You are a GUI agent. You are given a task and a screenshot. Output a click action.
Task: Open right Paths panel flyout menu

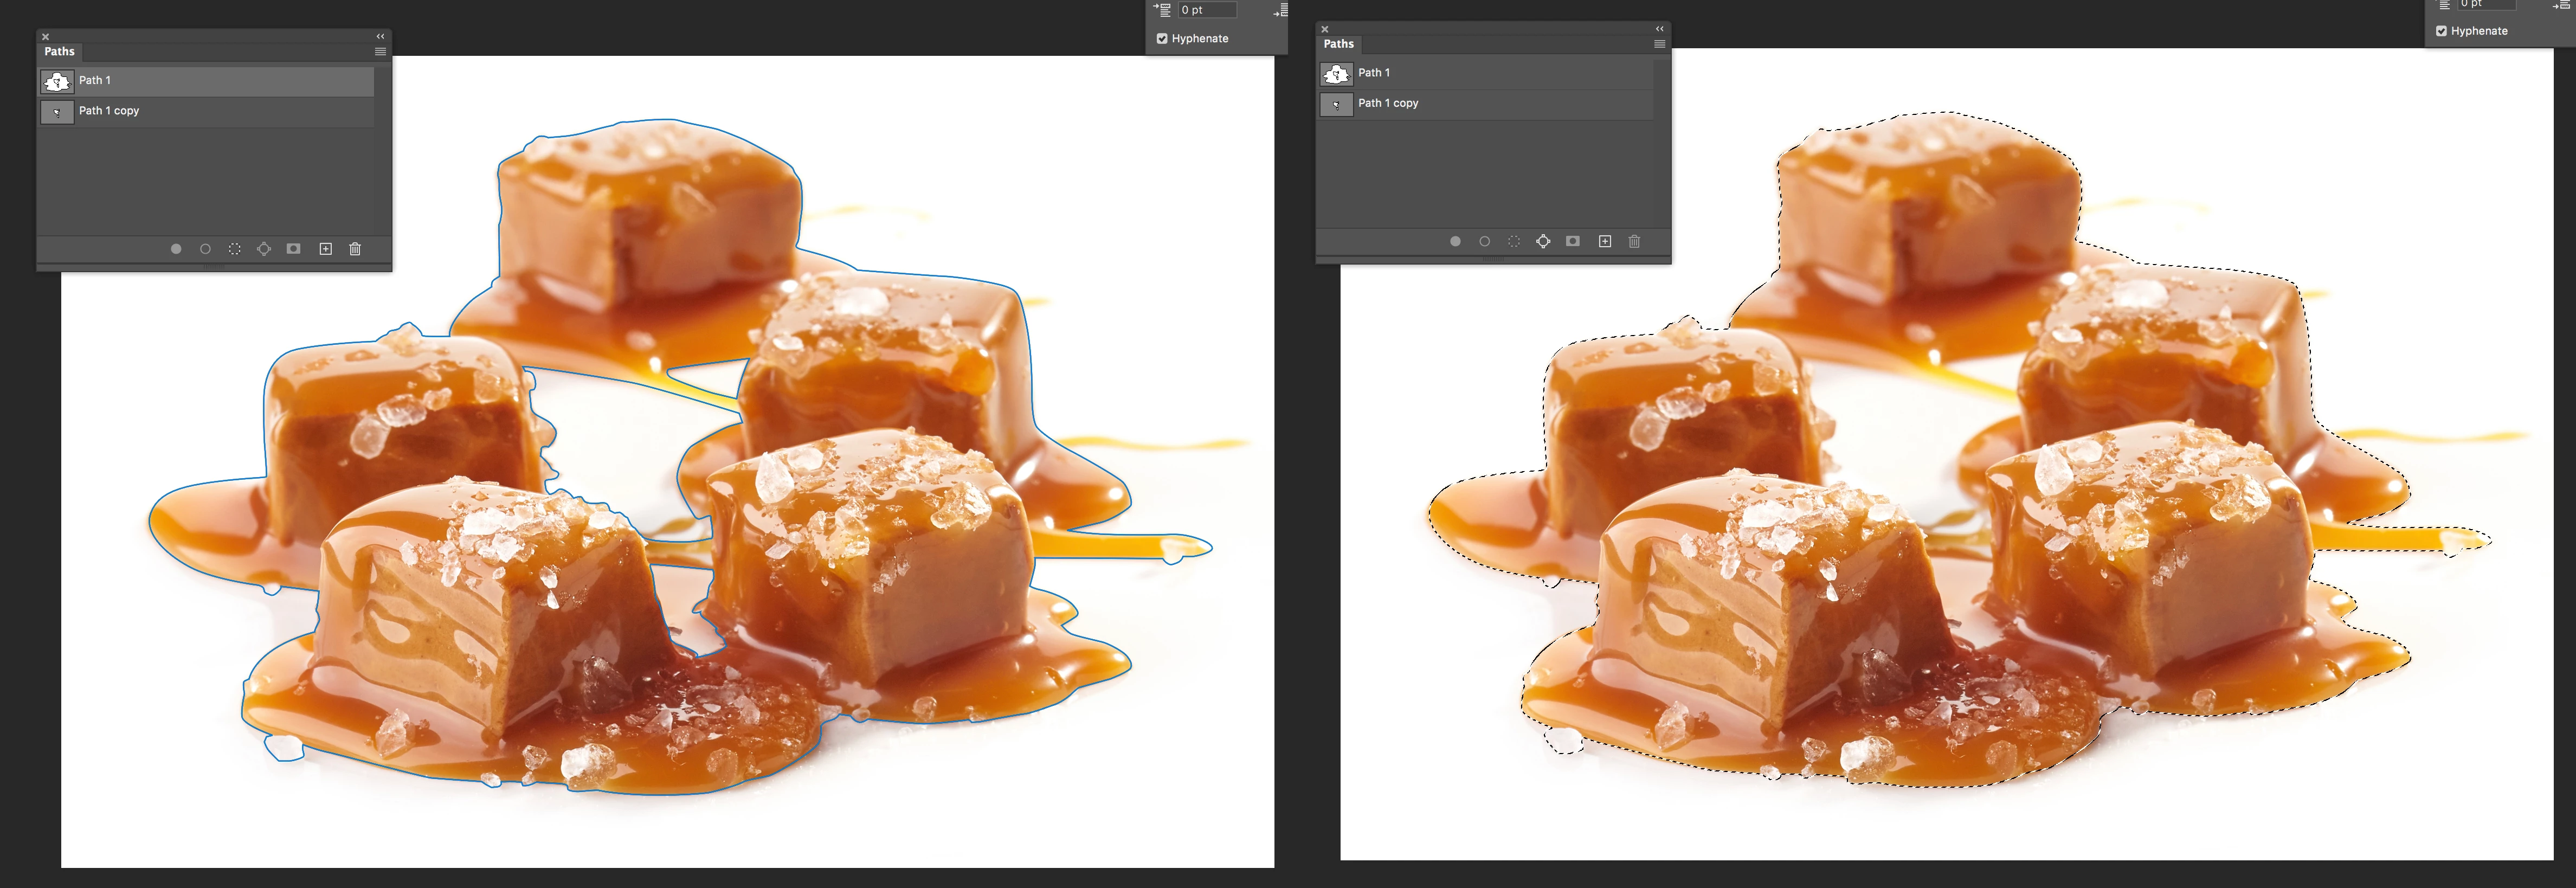pos(1659,44)
